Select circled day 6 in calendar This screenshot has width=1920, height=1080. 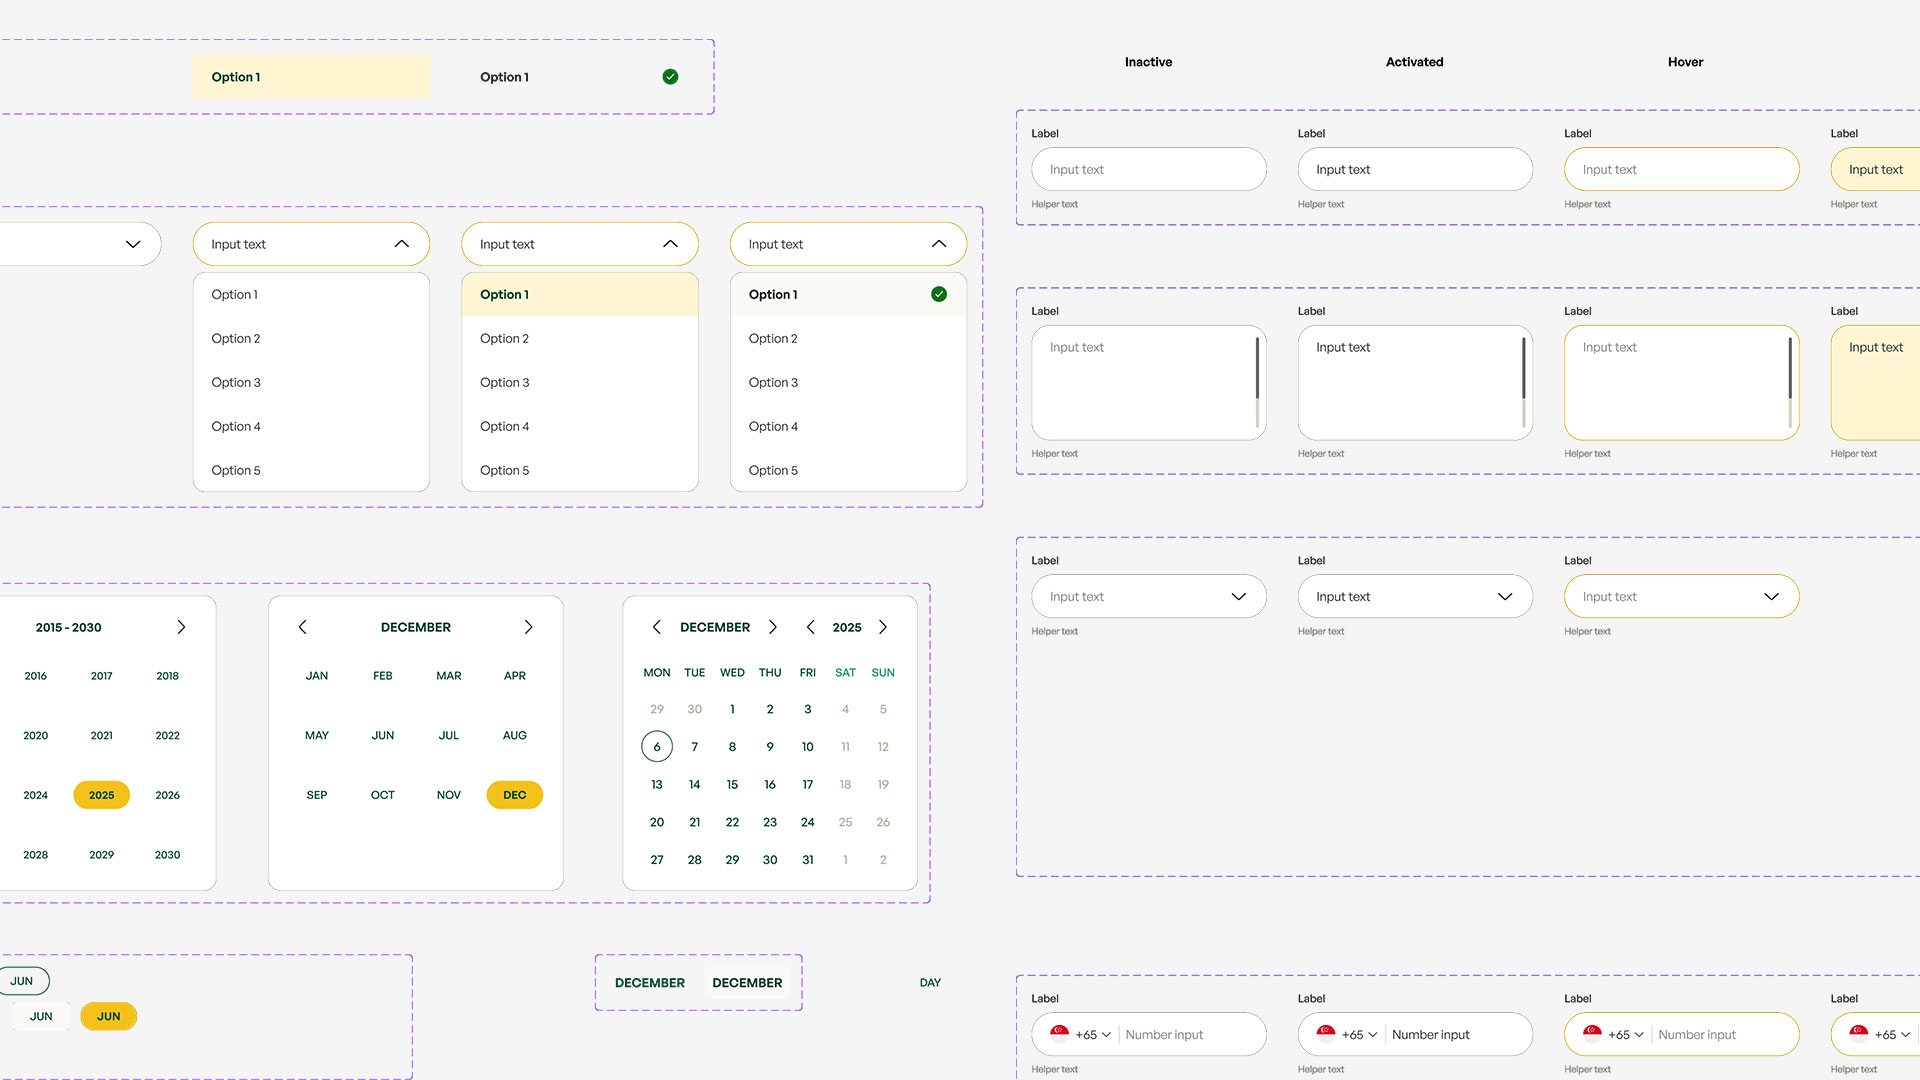[656, 747]
